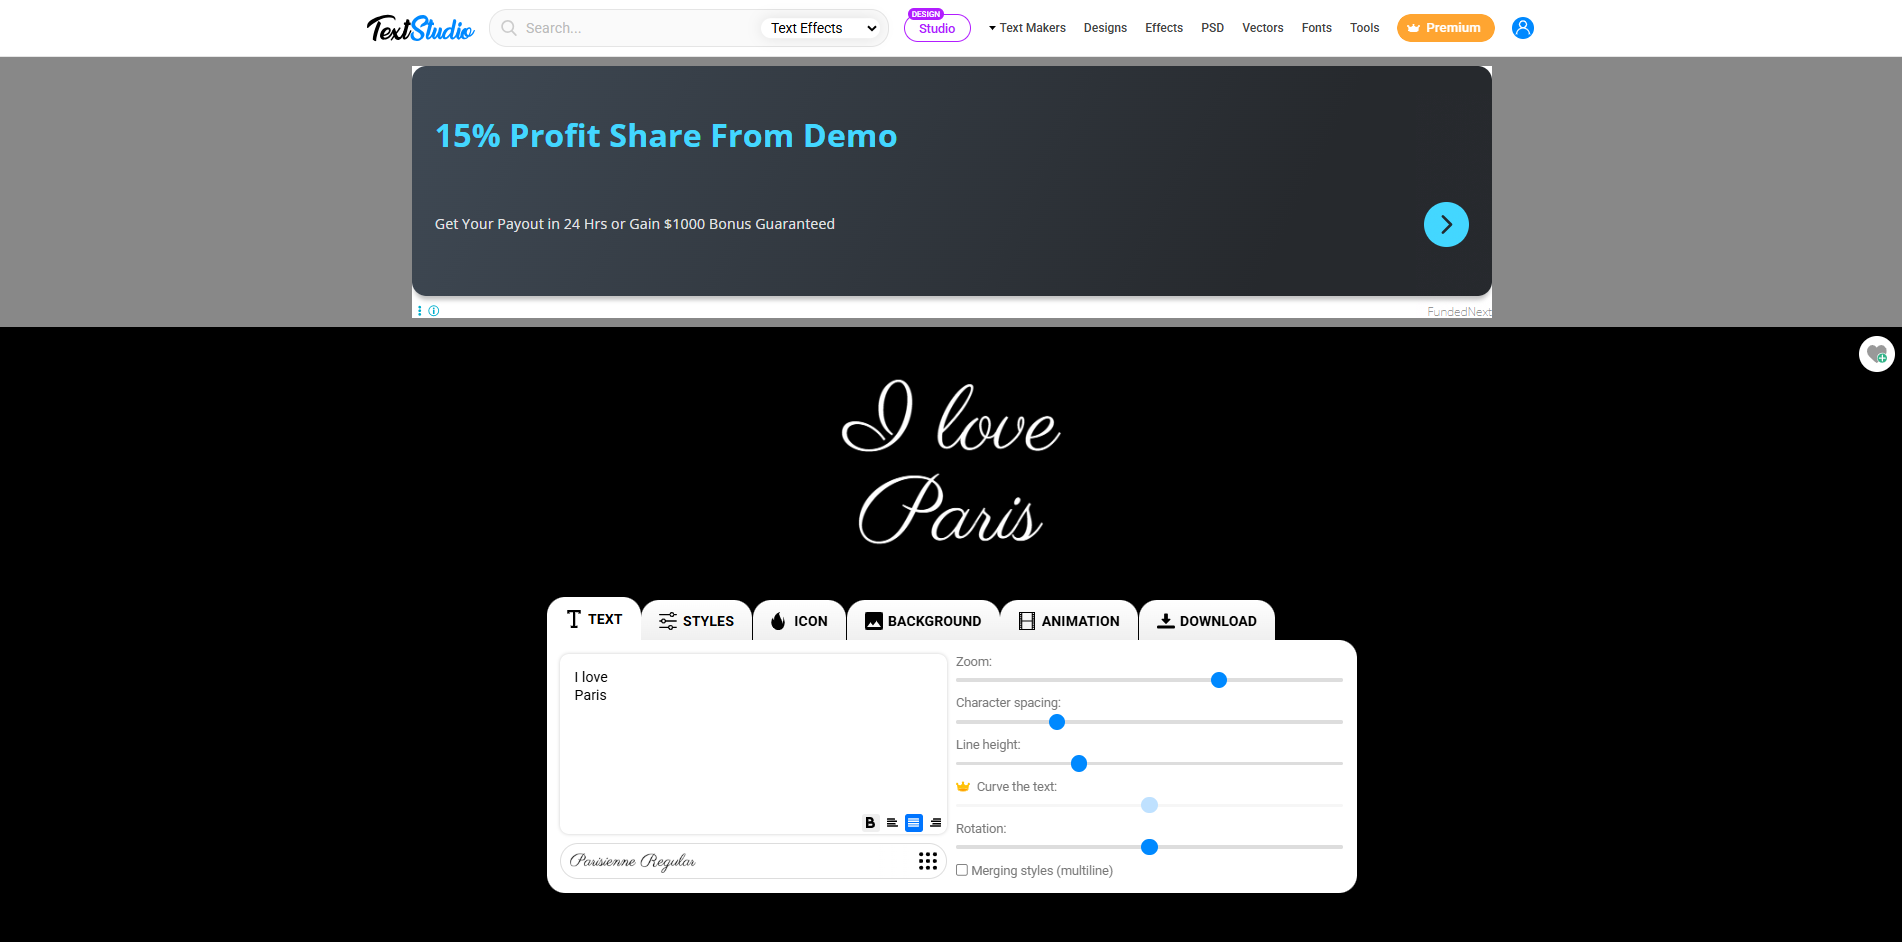This screenshot has width=1902, height=942.
Task: Expand the Text Makers menu
Action: point(1027,28)
